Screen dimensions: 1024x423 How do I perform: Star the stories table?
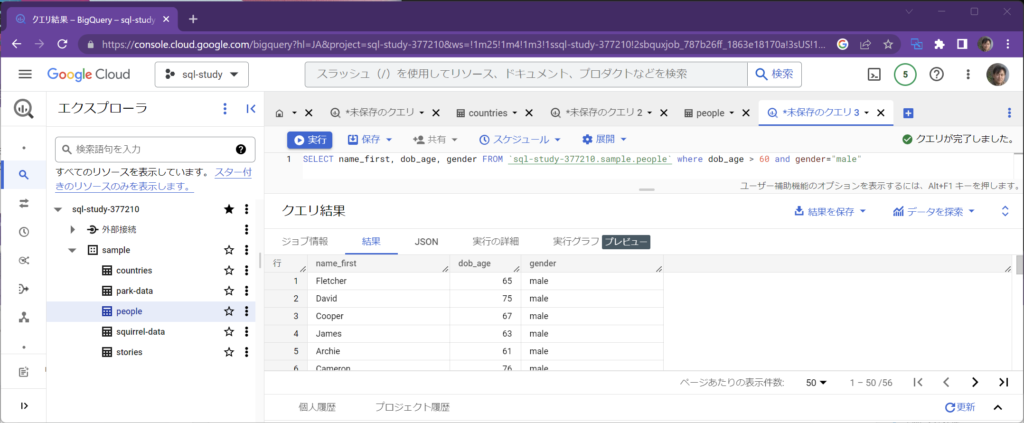pos(229,352)
